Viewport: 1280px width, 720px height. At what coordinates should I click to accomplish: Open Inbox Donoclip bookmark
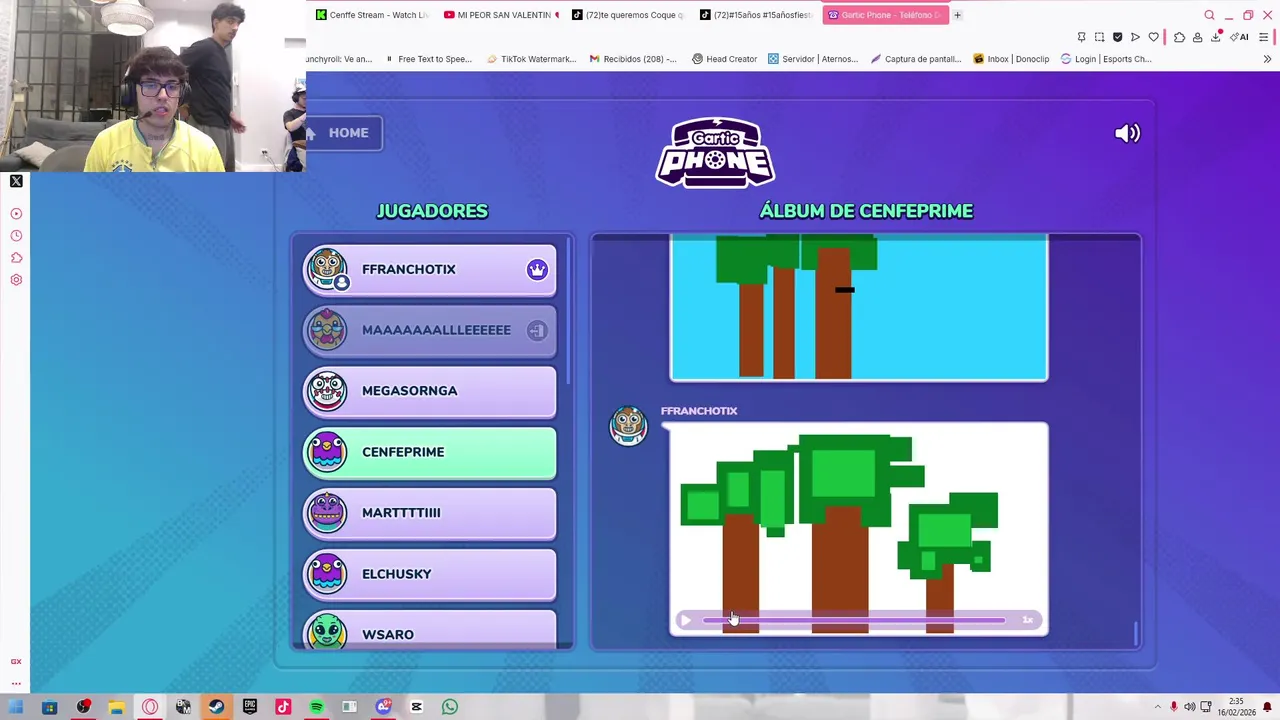[1011, 59]
